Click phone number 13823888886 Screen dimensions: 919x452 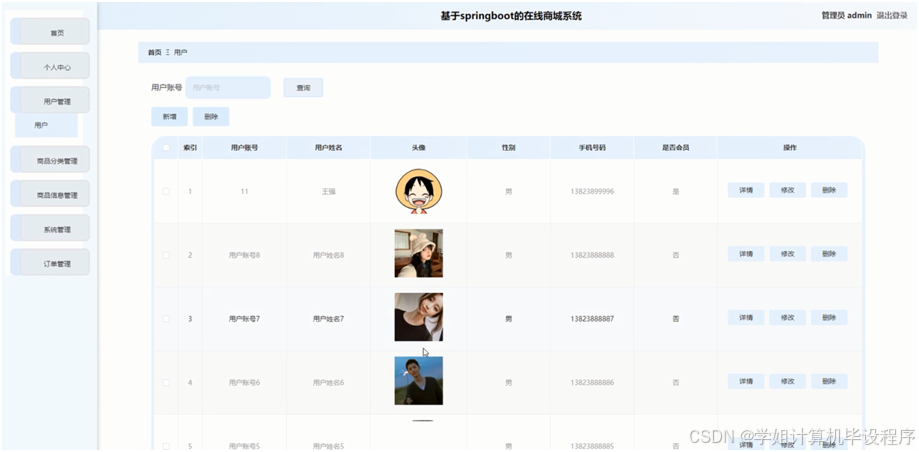[592, 382]
